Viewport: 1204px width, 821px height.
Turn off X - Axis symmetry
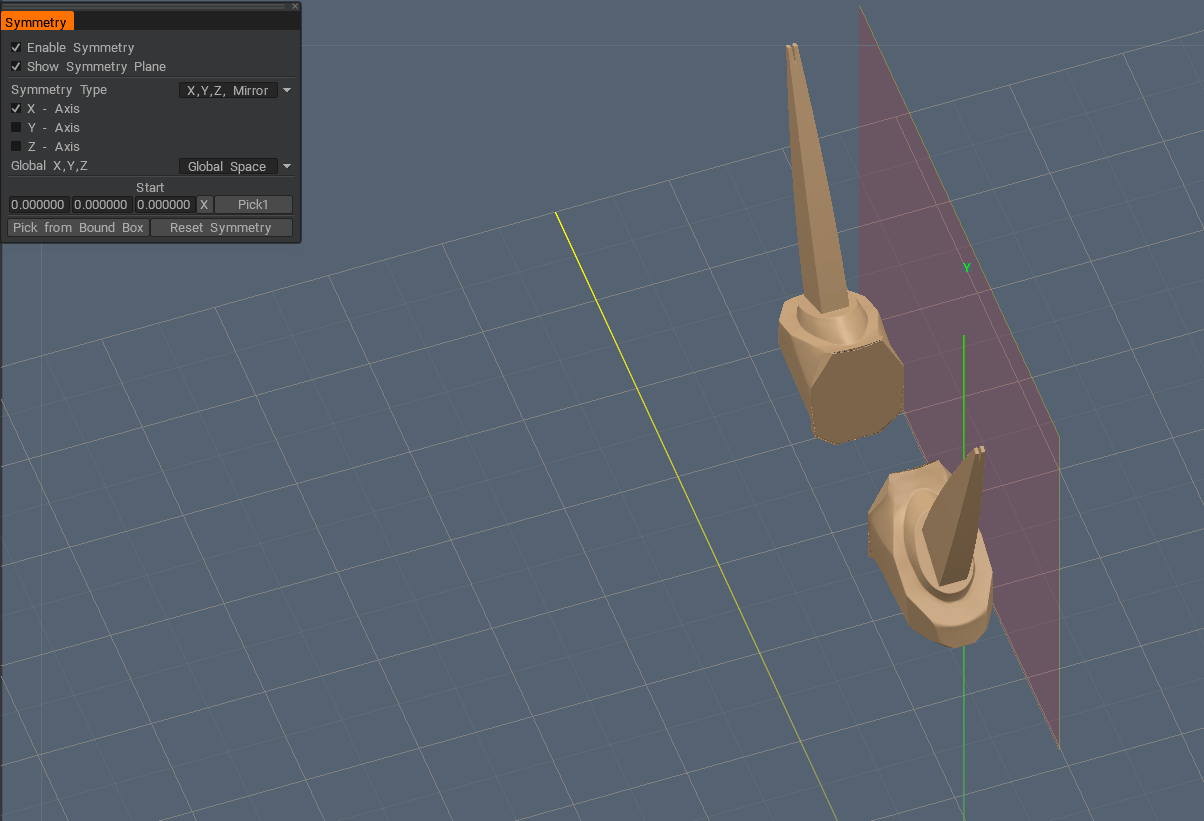pyautogui.click(x=16, y=109)
